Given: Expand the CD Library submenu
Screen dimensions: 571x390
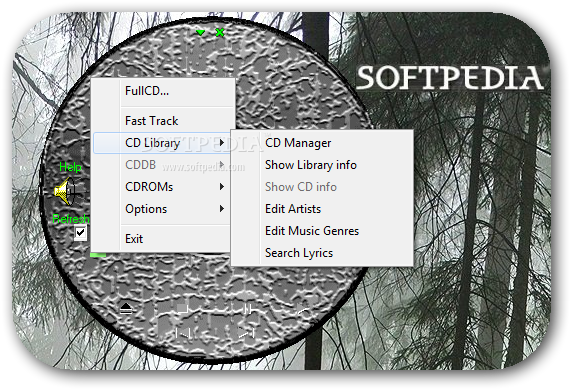Looking at the screenshot, I should click(162, 143).
